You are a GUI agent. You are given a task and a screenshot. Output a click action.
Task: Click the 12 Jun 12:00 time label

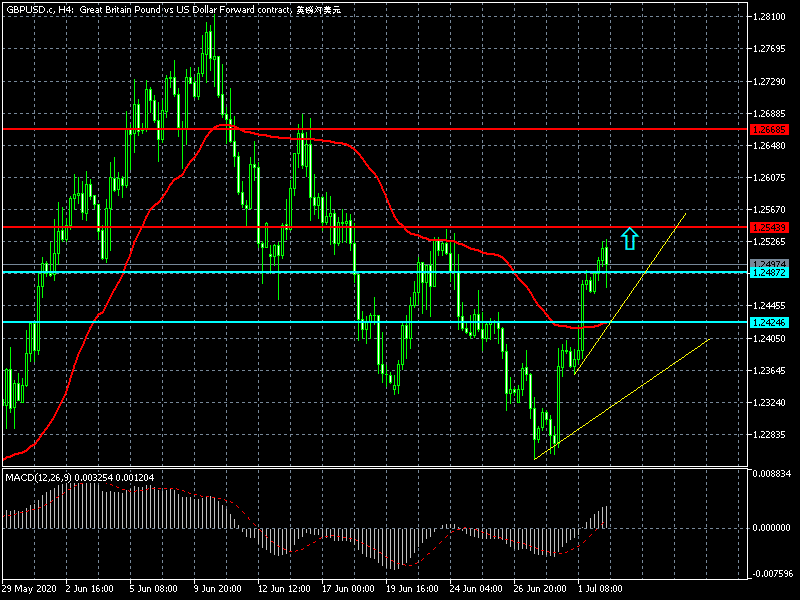(282, 589)
